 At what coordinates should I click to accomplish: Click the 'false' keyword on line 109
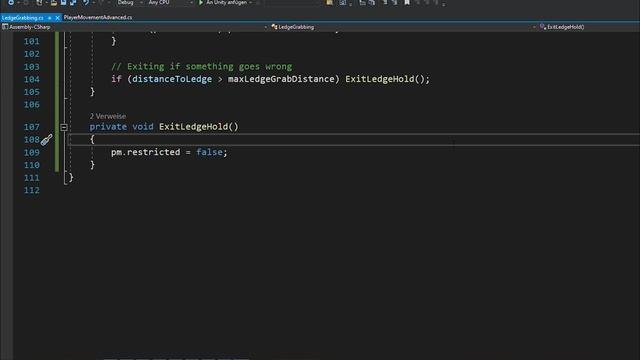pyautogui.click(x=209, y=152)
